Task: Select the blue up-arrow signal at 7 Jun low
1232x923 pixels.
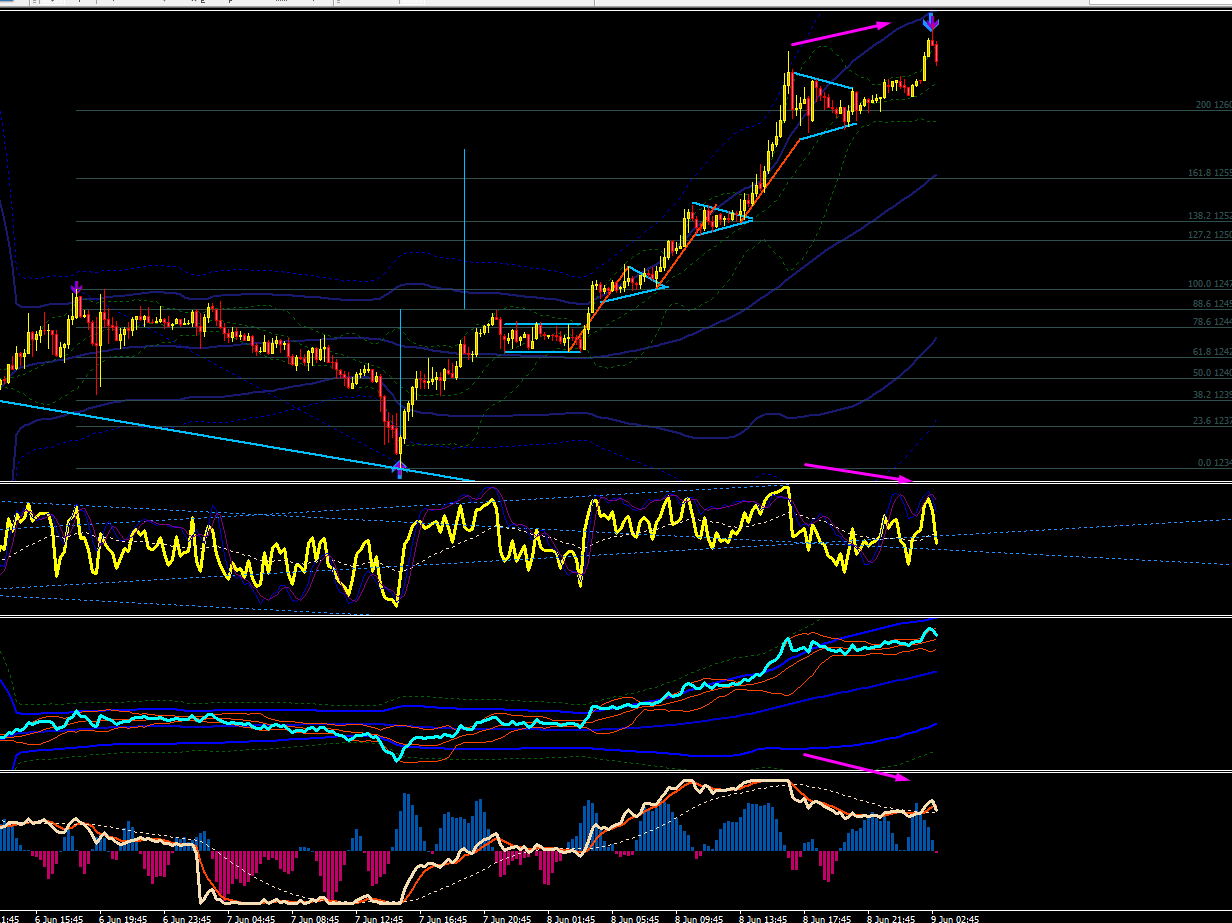Action: (x=399, y=468)
